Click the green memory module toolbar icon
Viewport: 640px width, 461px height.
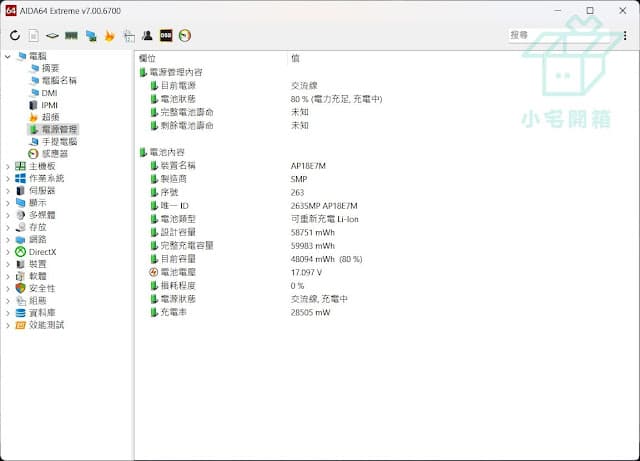(71, 36)
